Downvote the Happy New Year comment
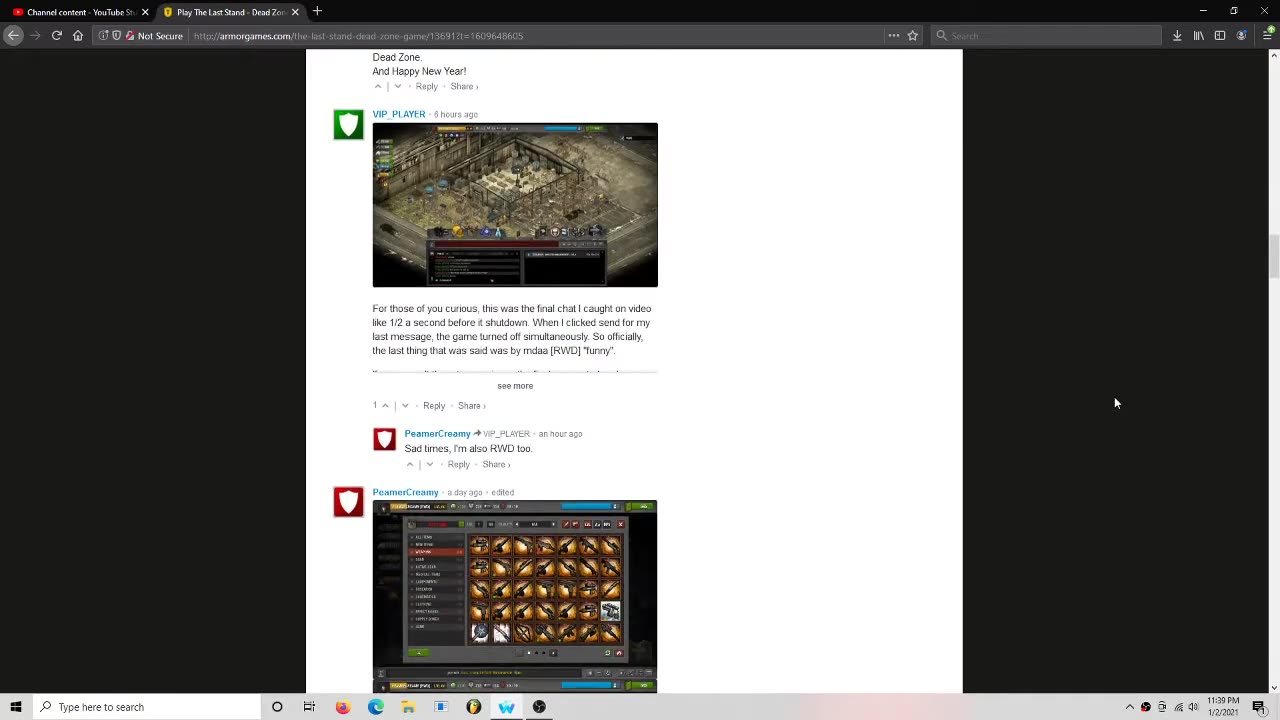Viewport: 1280px width, 720px height. point(397,86)
